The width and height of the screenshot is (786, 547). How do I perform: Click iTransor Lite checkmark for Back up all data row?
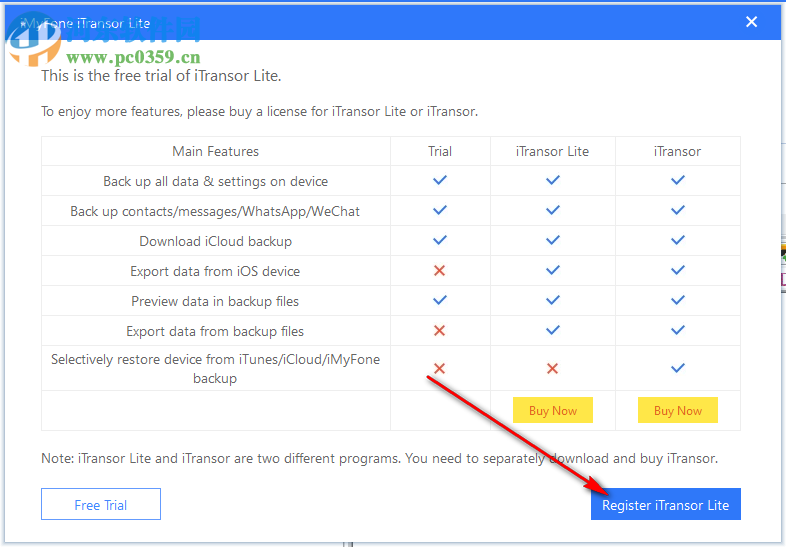552,180
